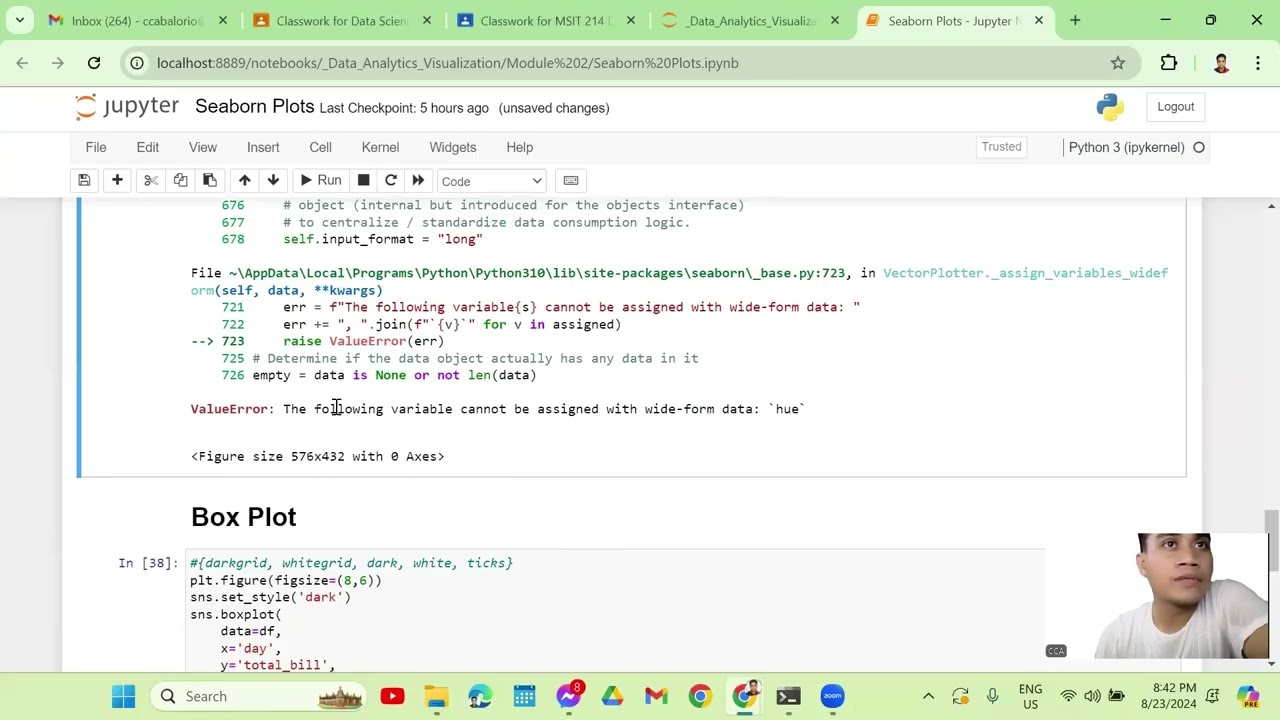The image size is (1280, 720).
Task: Click the taskbar Search box
Action: [260, 696]
